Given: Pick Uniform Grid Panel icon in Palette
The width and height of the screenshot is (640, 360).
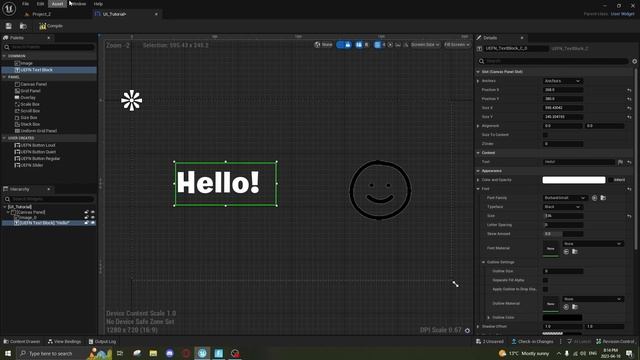Looking at the screenshot, I should (x=17, y=131).
